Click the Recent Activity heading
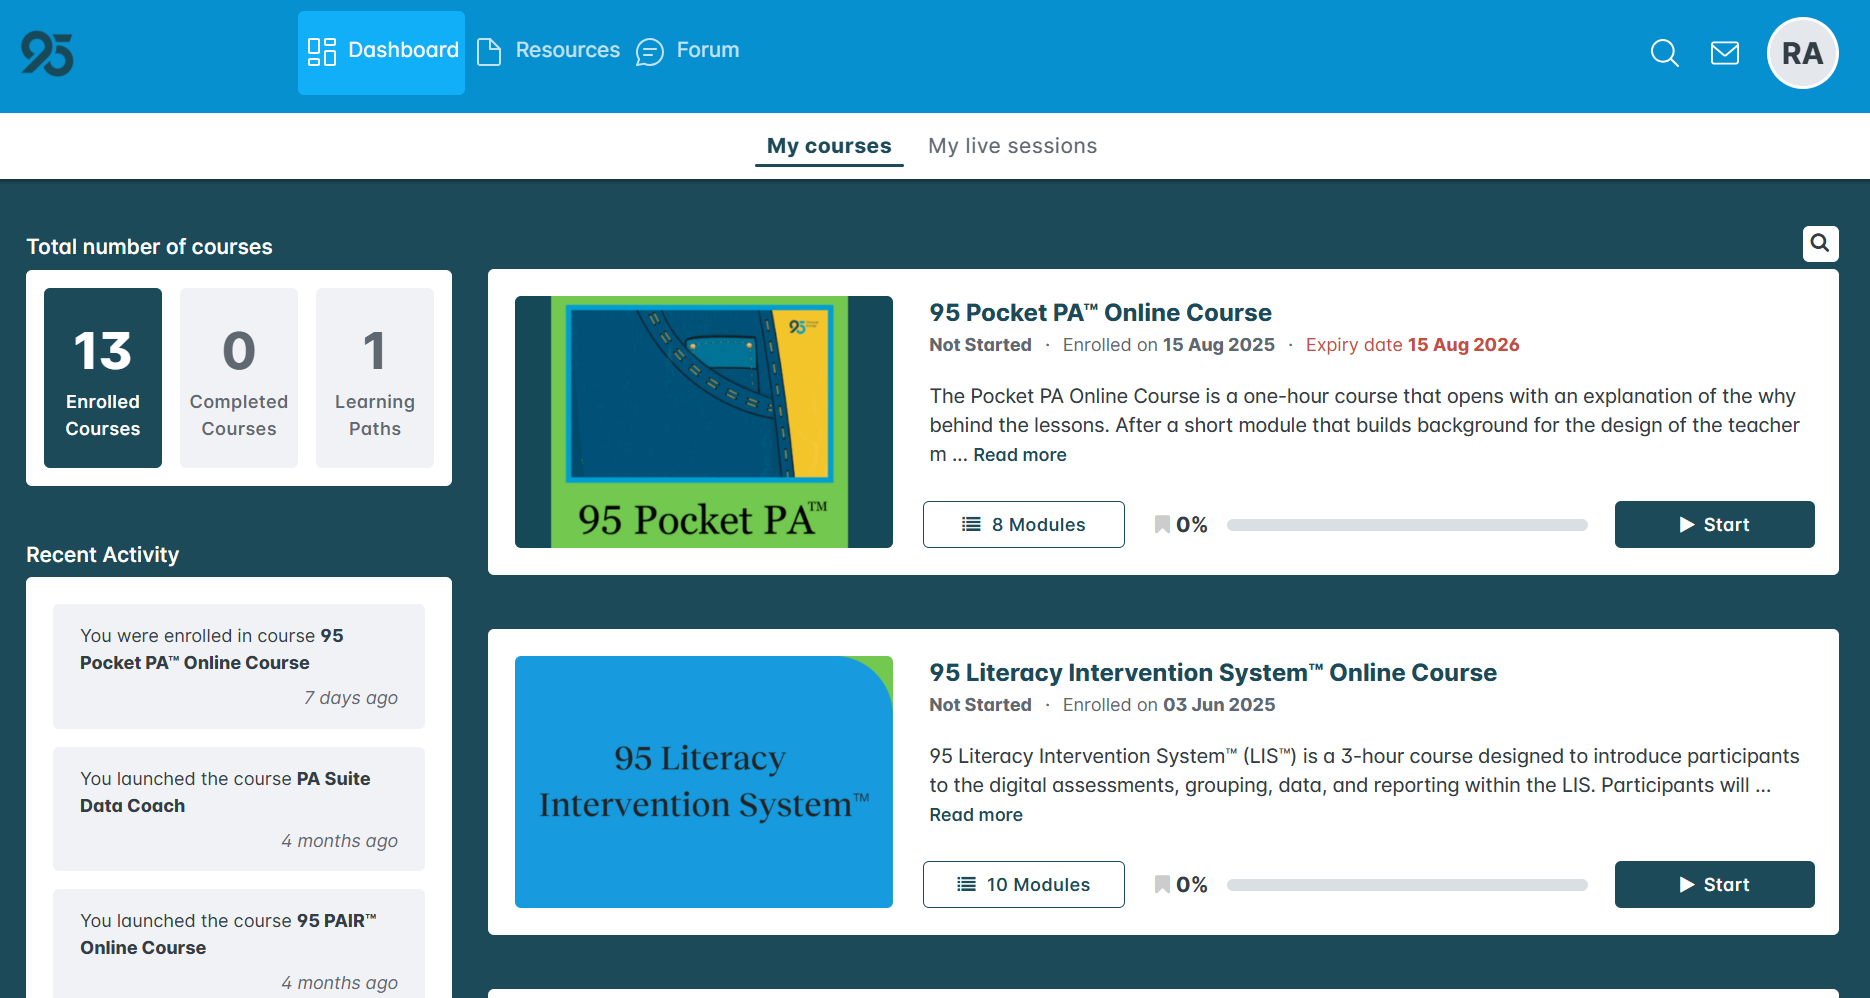The width and height of the screenshot is (1870, 998). pyautogui.click(x=103, y=555)
